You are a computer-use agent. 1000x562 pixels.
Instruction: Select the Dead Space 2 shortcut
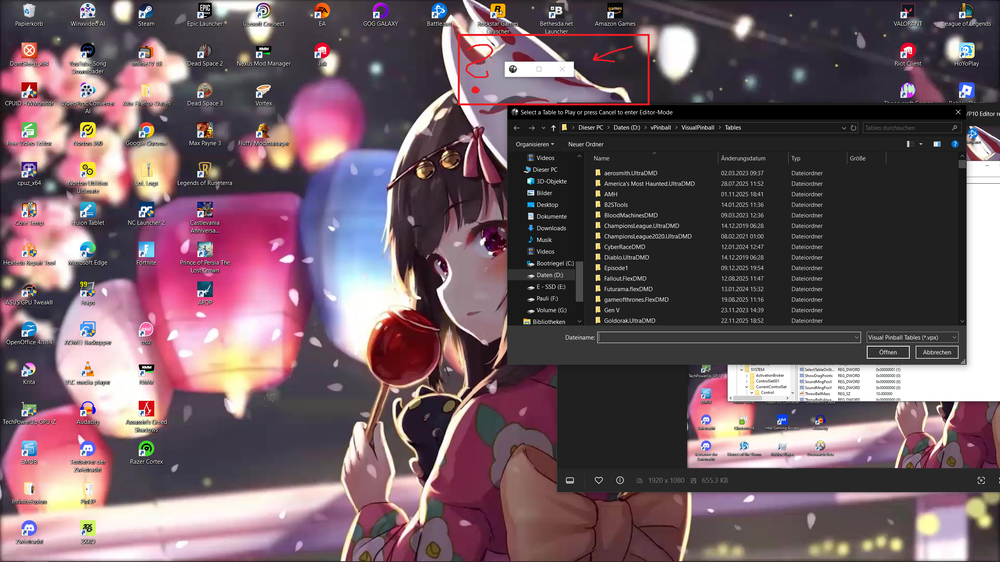(x=205, y=55)
